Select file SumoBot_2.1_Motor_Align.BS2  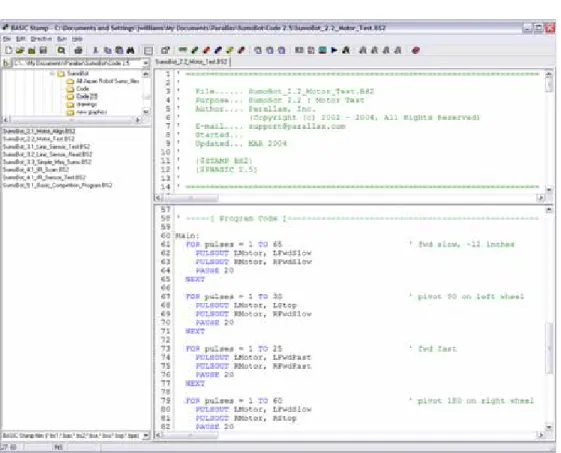(x=39, y=131)
